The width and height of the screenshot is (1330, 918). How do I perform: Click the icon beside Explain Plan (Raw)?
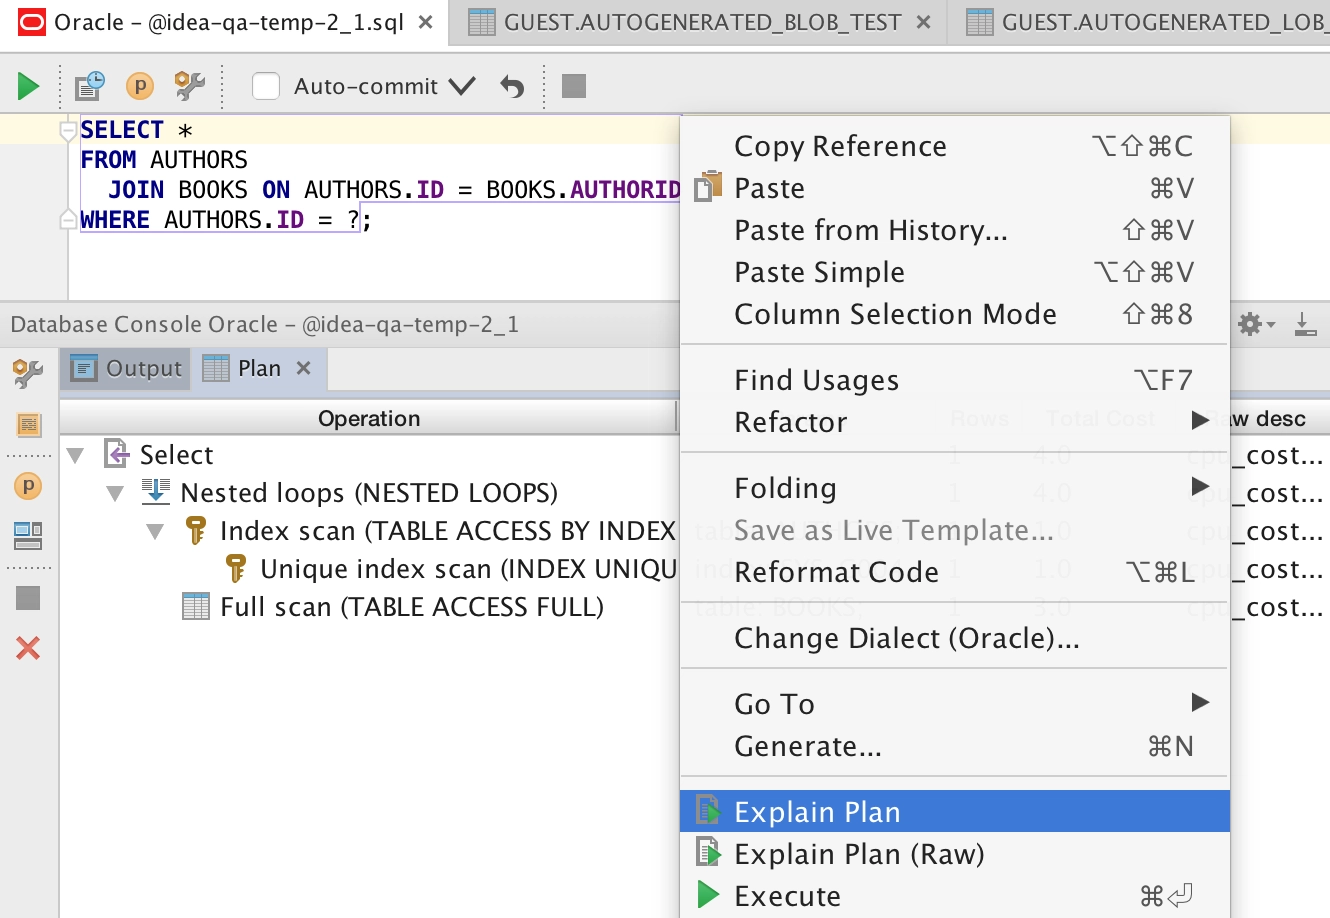(x=708, y=853)
